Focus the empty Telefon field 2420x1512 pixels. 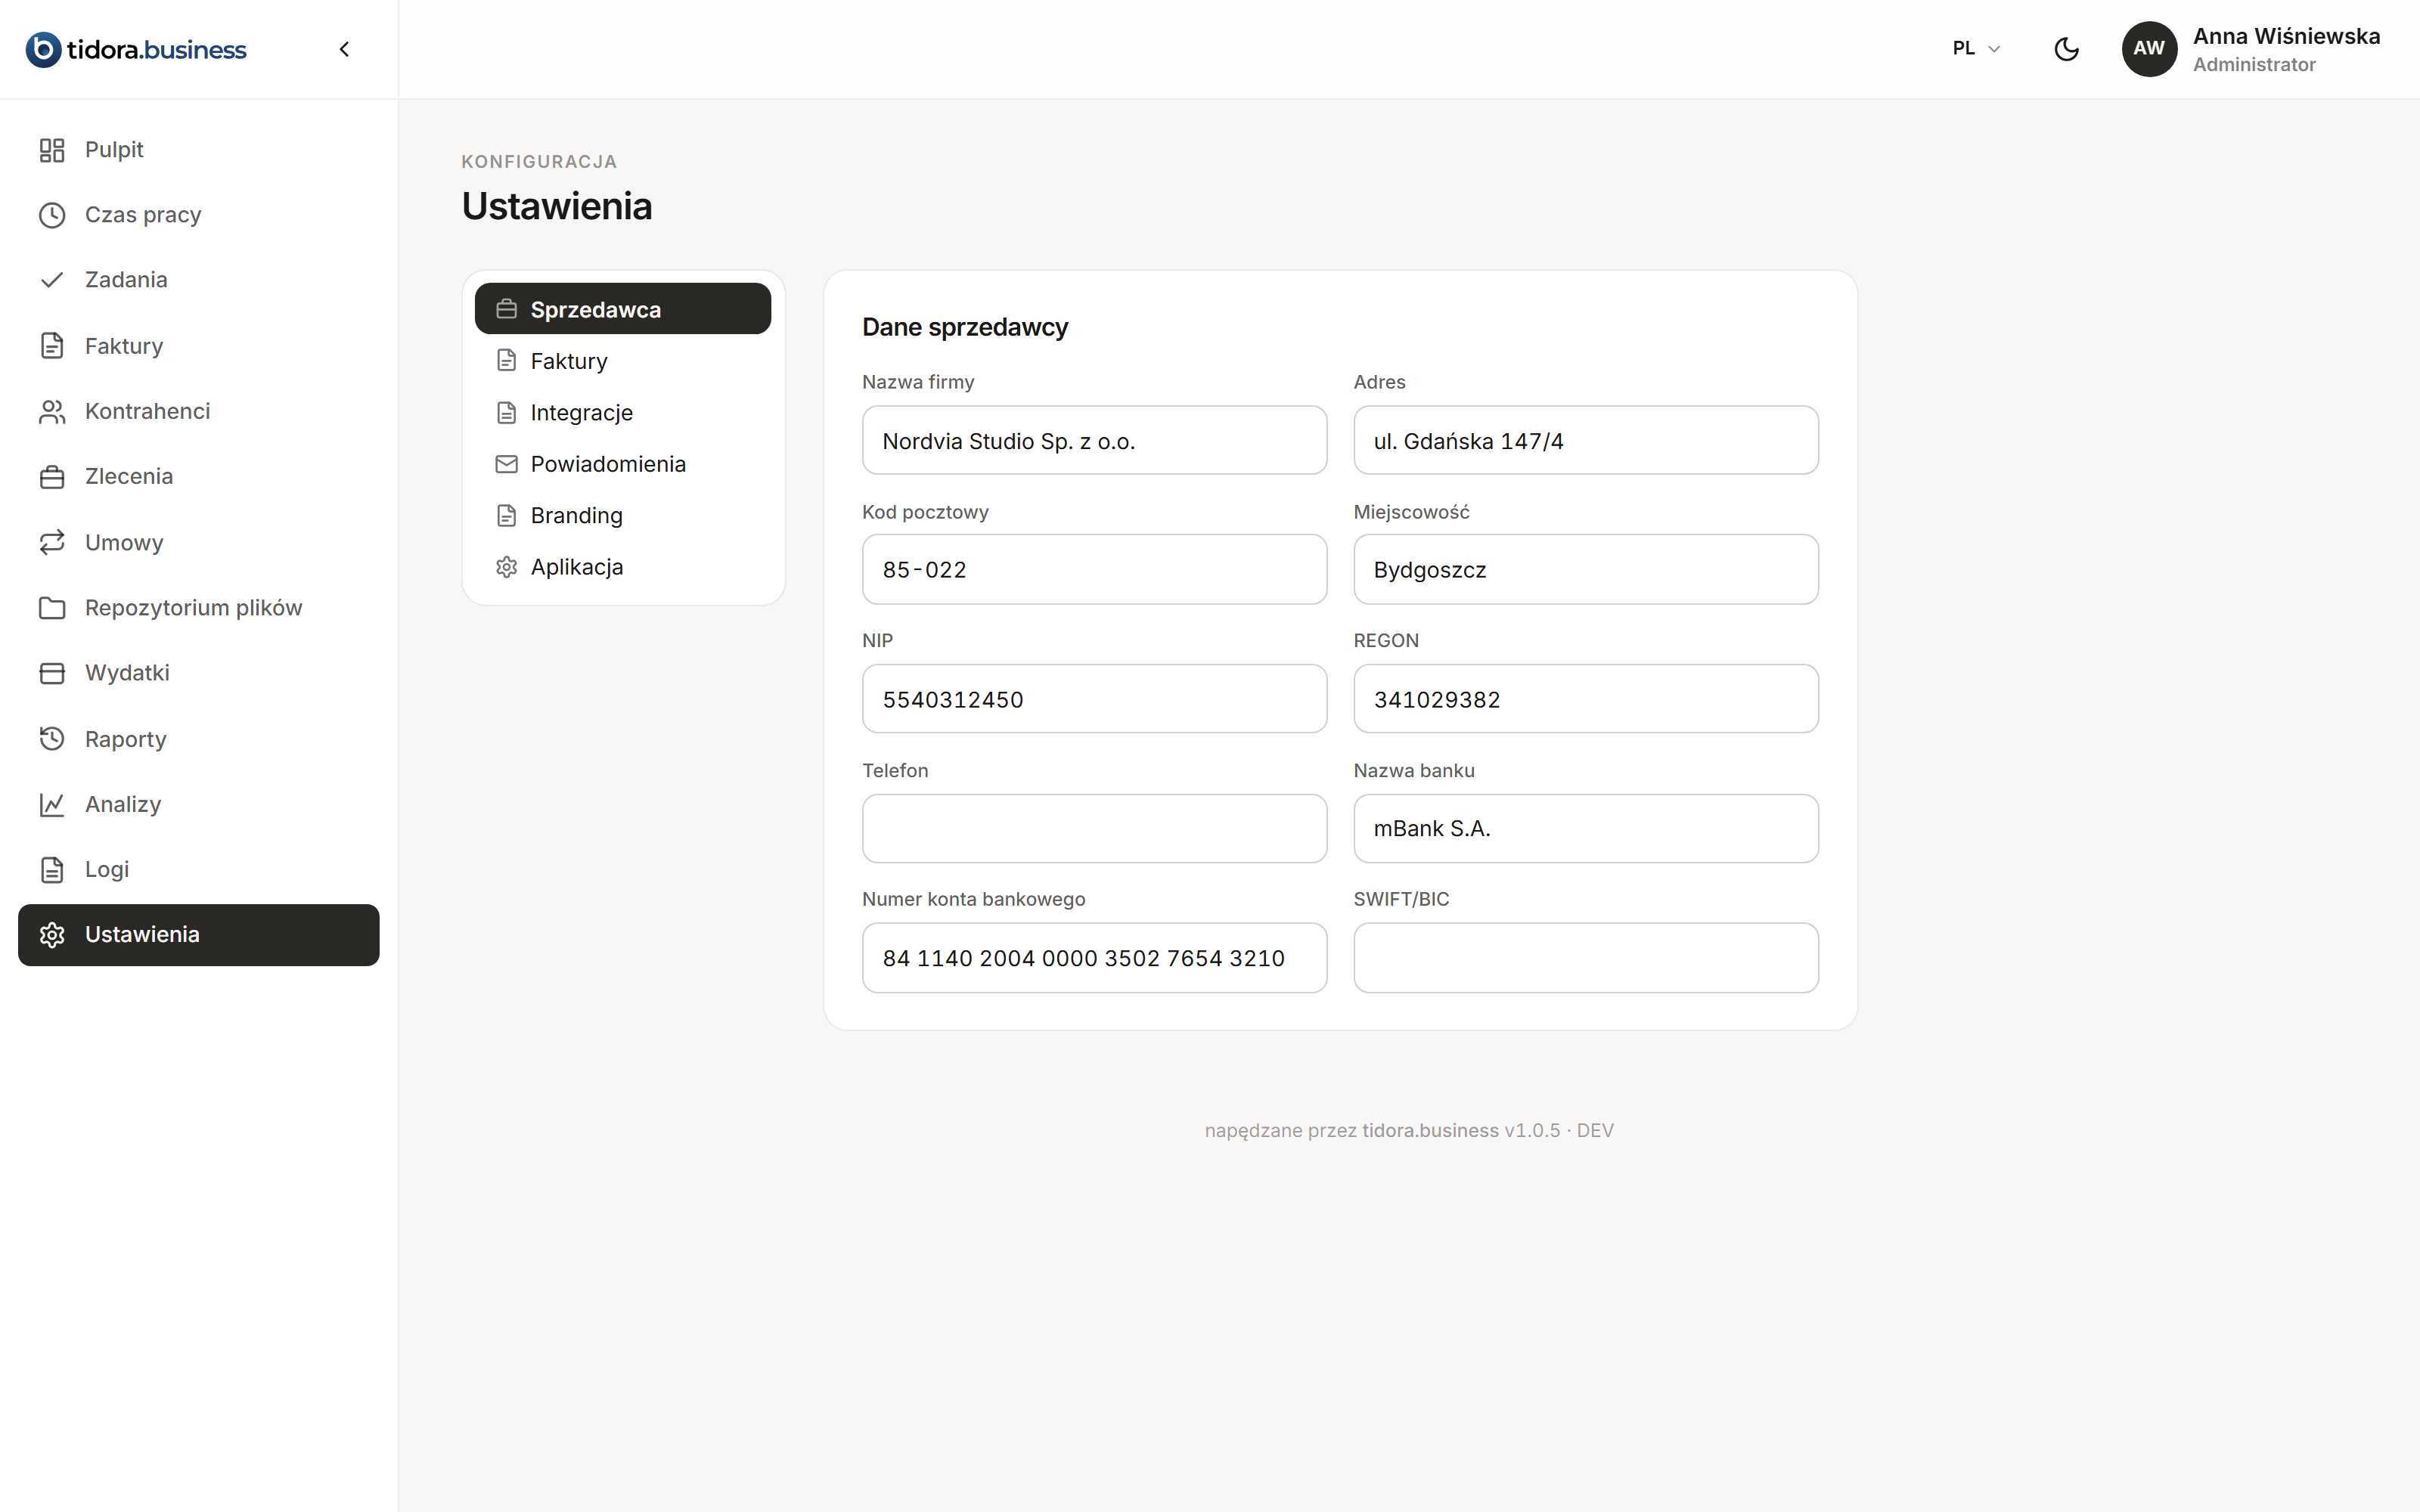(x=1094, y=828)
